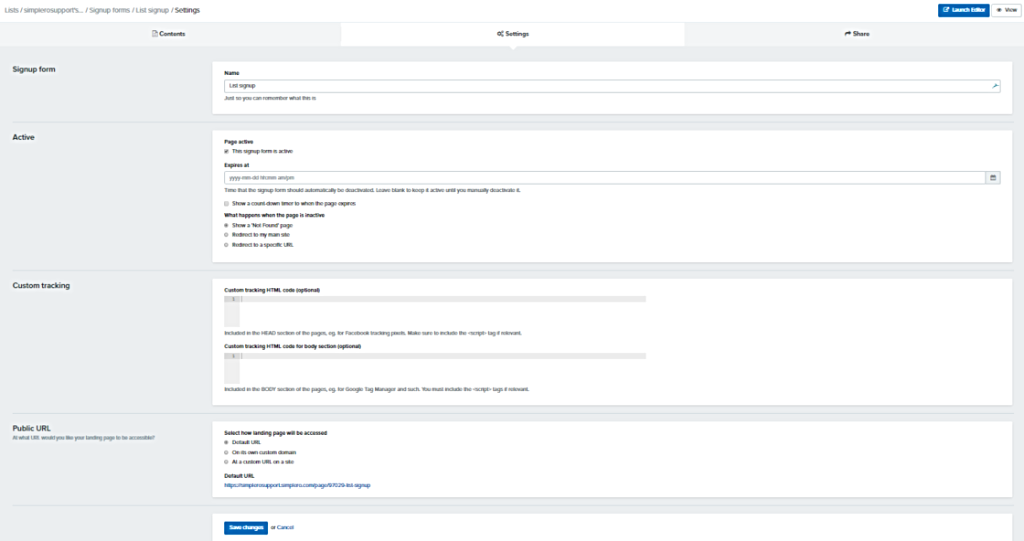Select On its own custom domain
This screenshot has height=541, width=1024.
tap(227, 452)
